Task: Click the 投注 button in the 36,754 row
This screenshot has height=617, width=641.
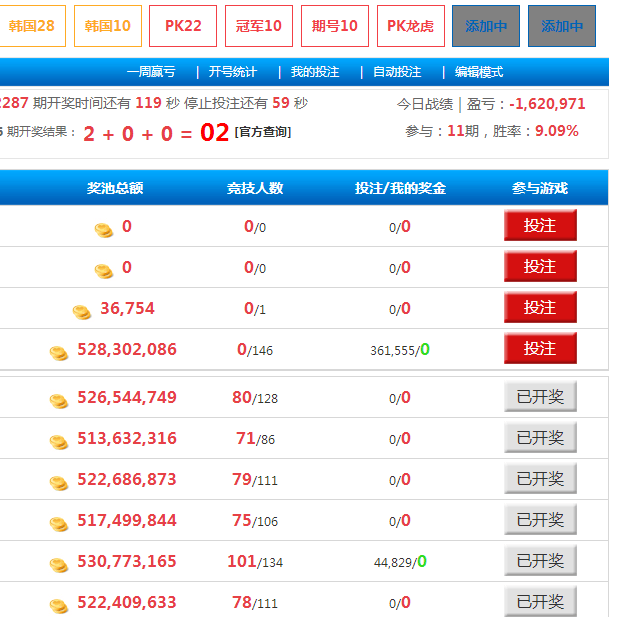Action: 540,307
